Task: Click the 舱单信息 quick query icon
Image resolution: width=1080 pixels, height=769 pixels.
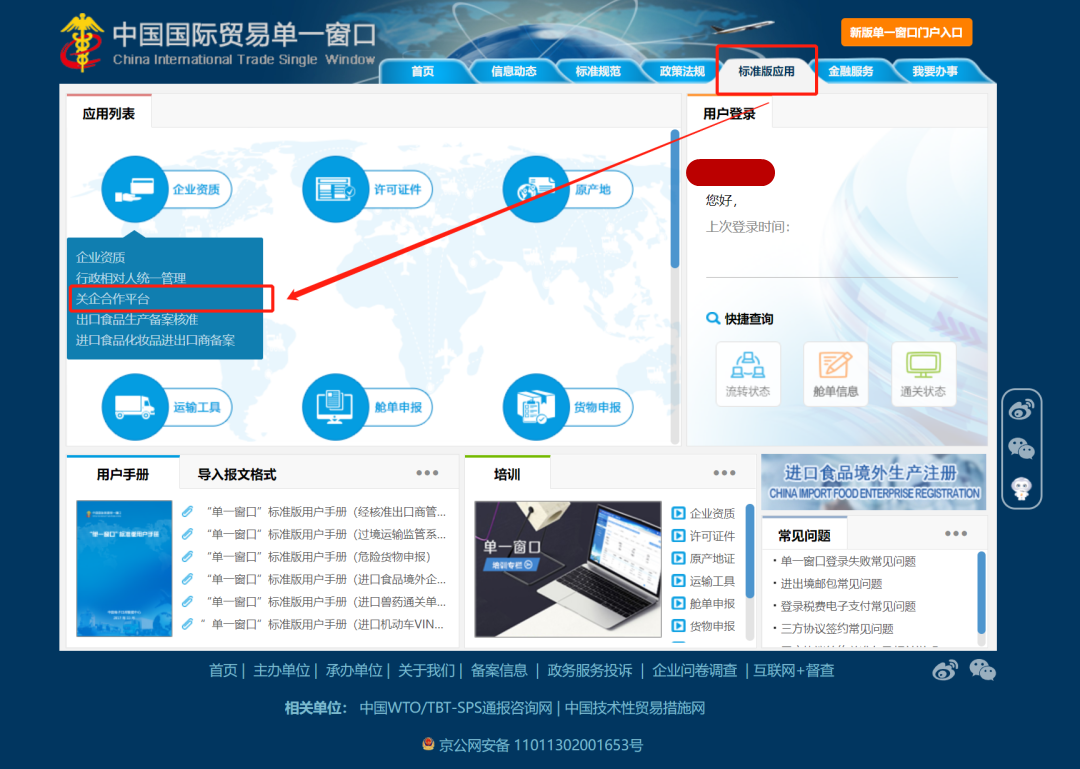Action: click(x=835, y=374)
